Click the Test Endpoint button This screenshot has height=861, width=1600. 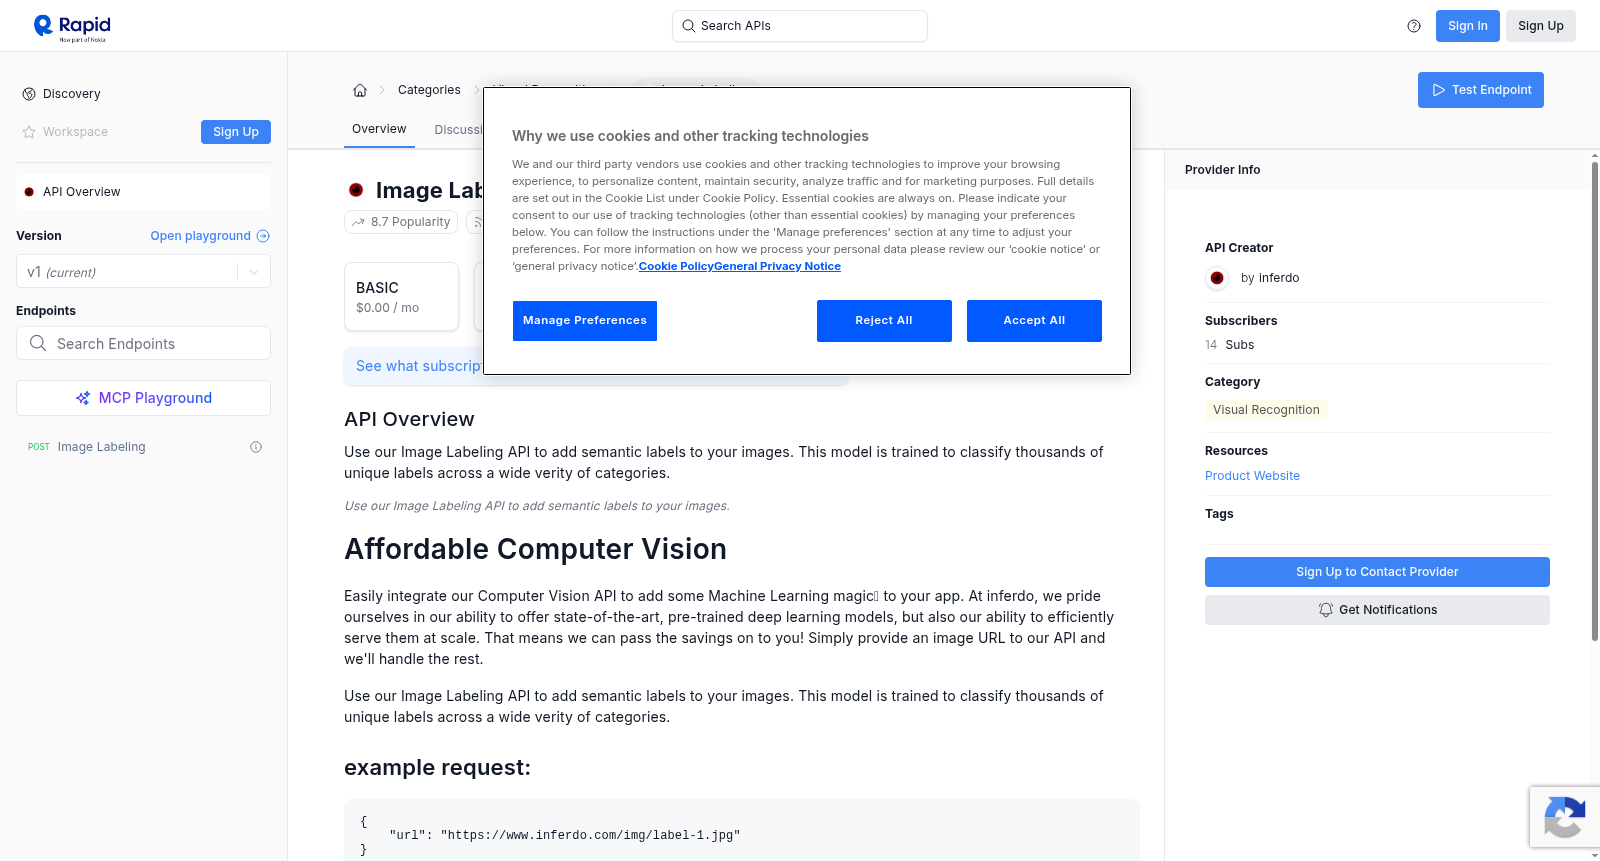pos(1481,90)
